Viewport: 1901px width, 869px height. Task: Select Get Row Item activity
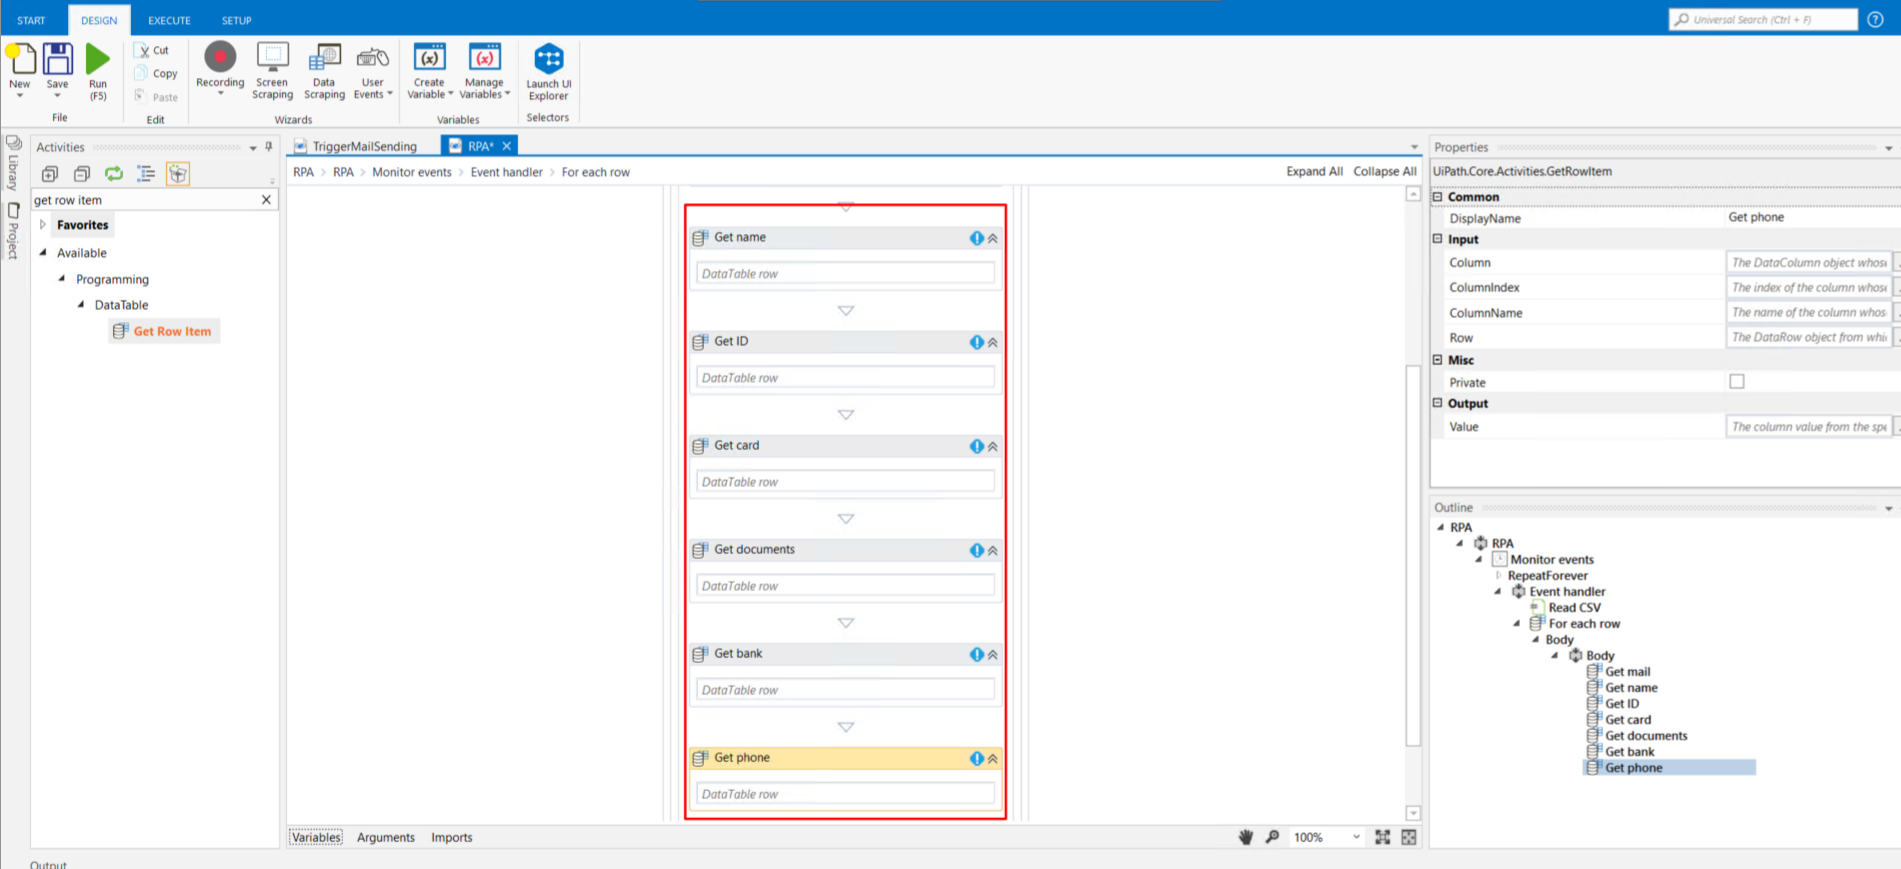pos(164,331)
